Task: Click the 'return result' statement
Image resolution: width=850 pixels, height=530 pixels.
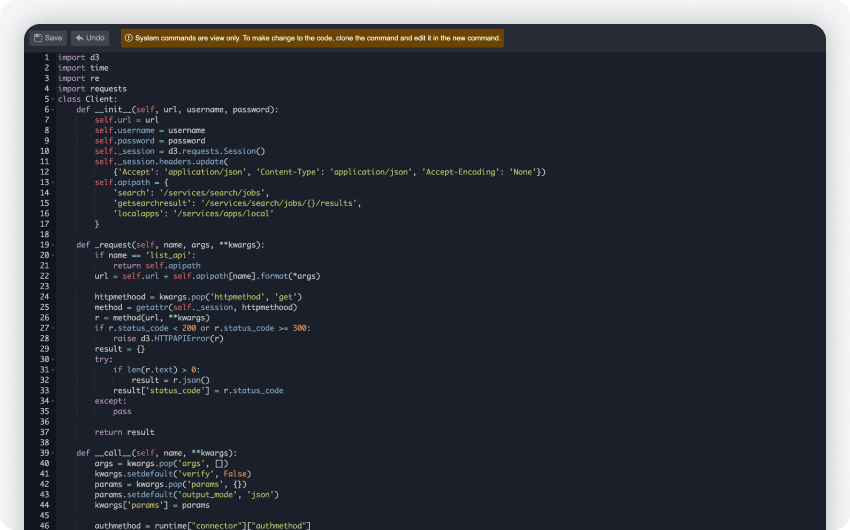Action: [x=125, y=432]
